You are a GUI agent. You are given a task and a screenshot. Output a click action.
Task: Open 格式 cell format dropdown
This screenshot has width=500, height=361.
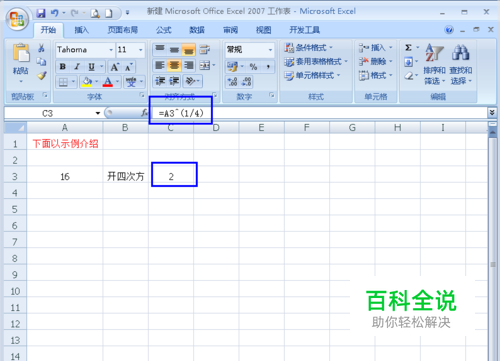tap(376, 75)
